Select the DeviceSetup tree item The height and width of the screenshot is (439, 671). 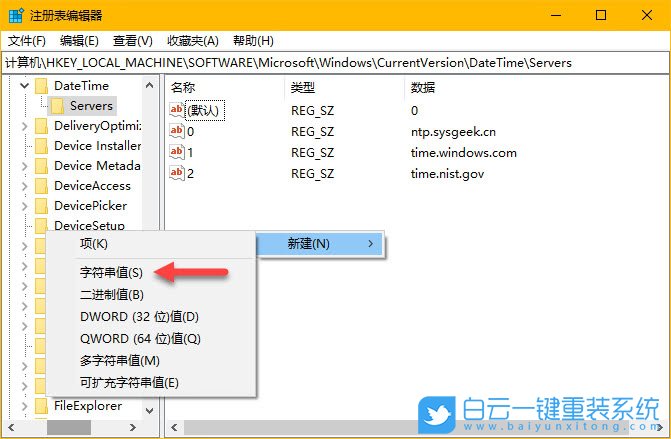89,225
